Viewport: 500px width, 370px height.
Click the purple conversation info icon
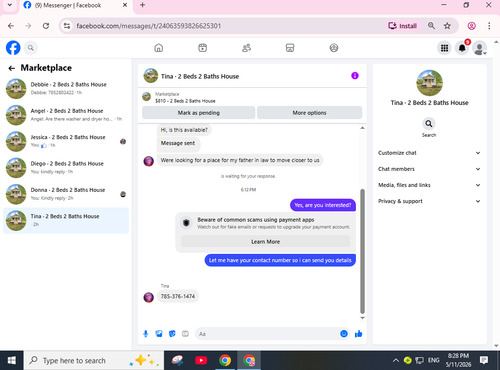tap(355, 76)
